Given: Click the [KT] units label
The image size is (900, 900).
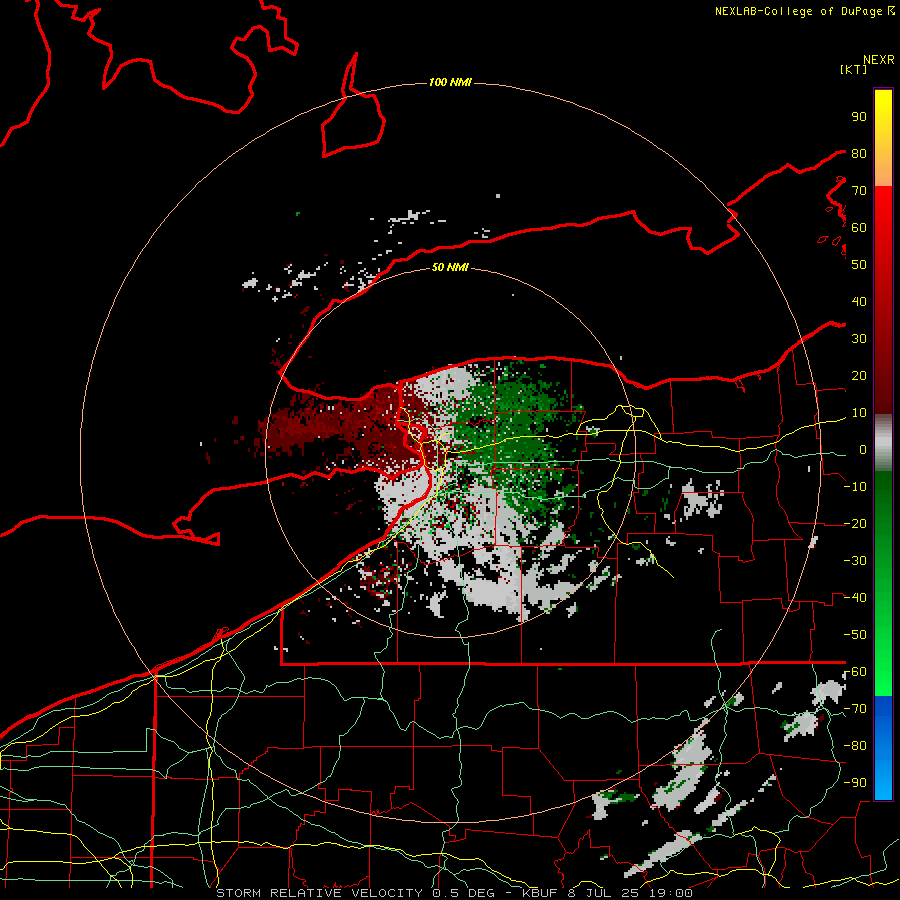Looking at the screenshot, I should pos(853,69).
